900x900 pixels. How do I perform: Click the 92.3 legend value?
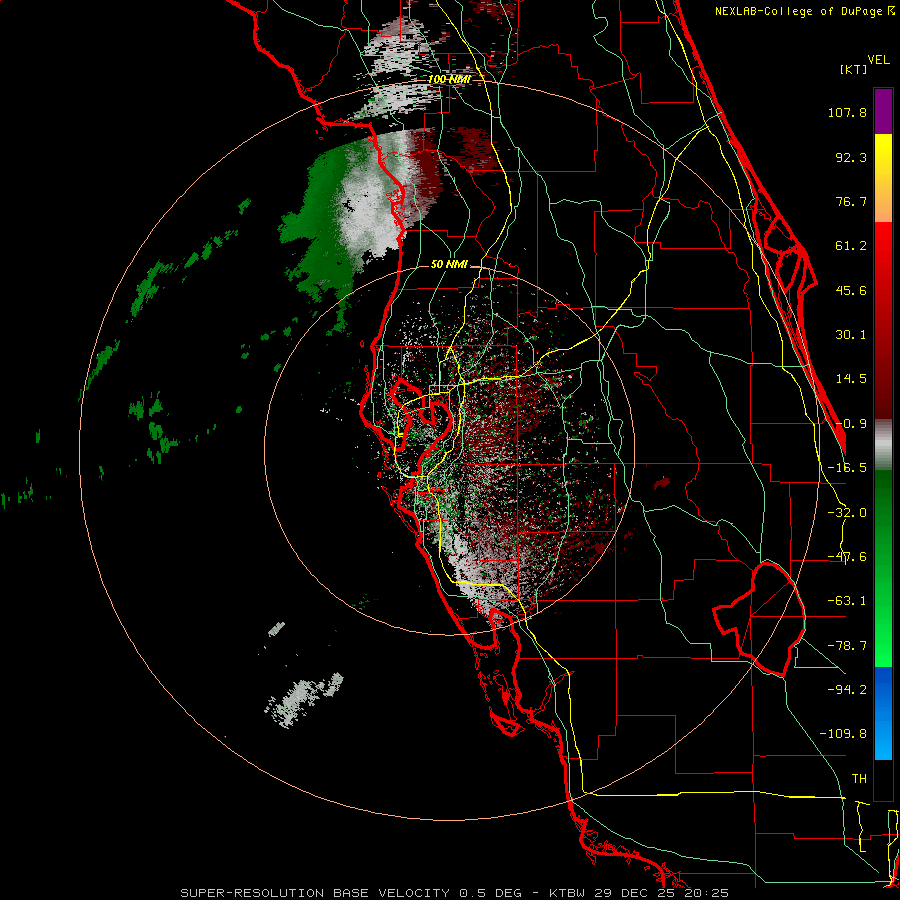851,157
